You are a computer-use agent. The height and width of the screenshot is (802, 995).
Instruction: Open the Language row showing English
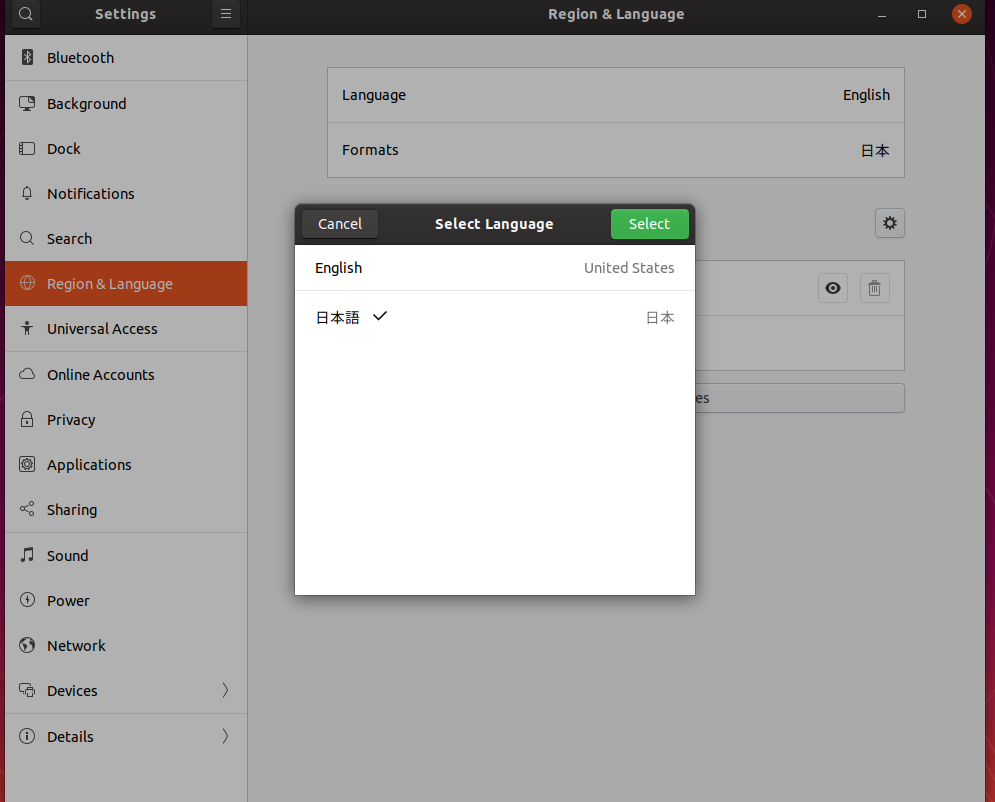click(616, 95)
